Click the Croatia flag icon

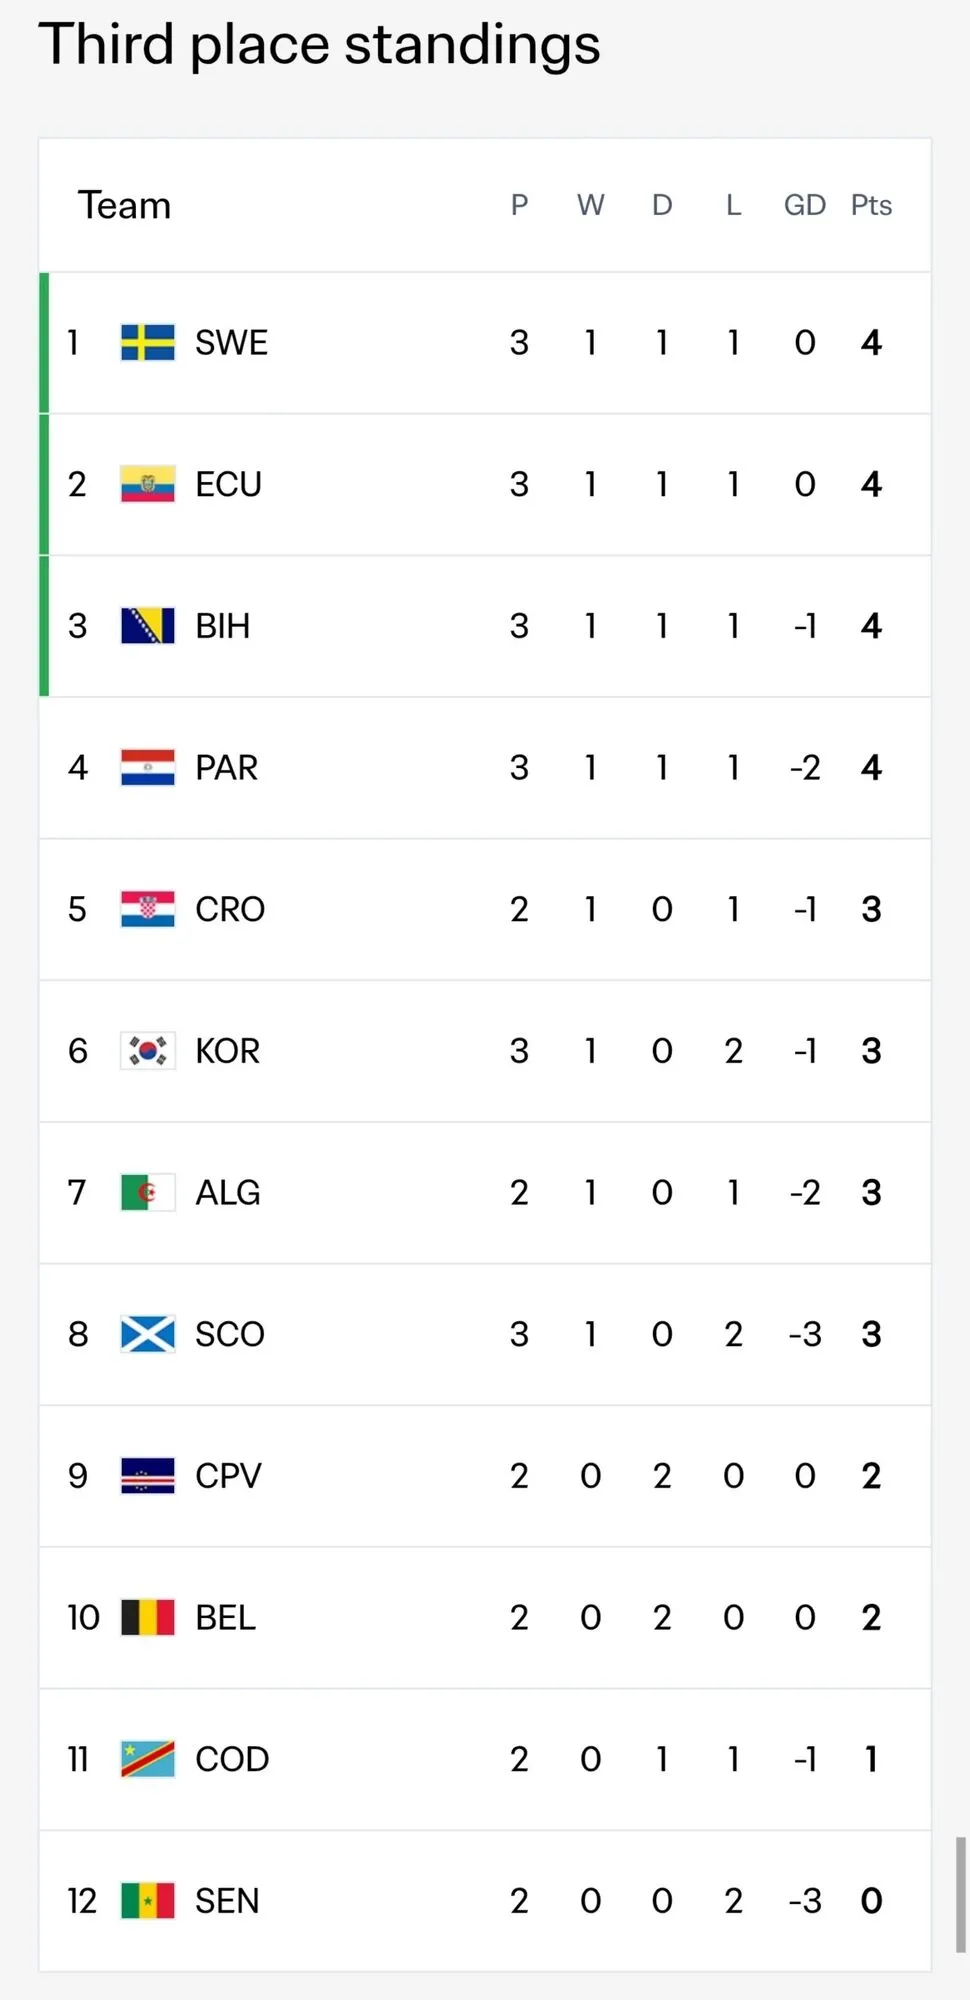tap(148, 909)
